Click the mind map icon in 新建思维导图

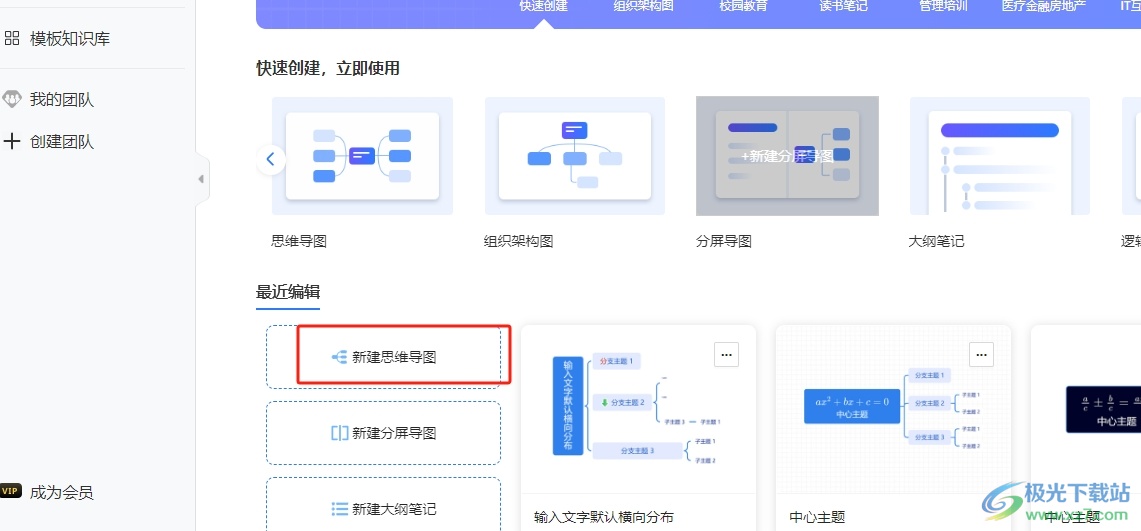[339, 357]
